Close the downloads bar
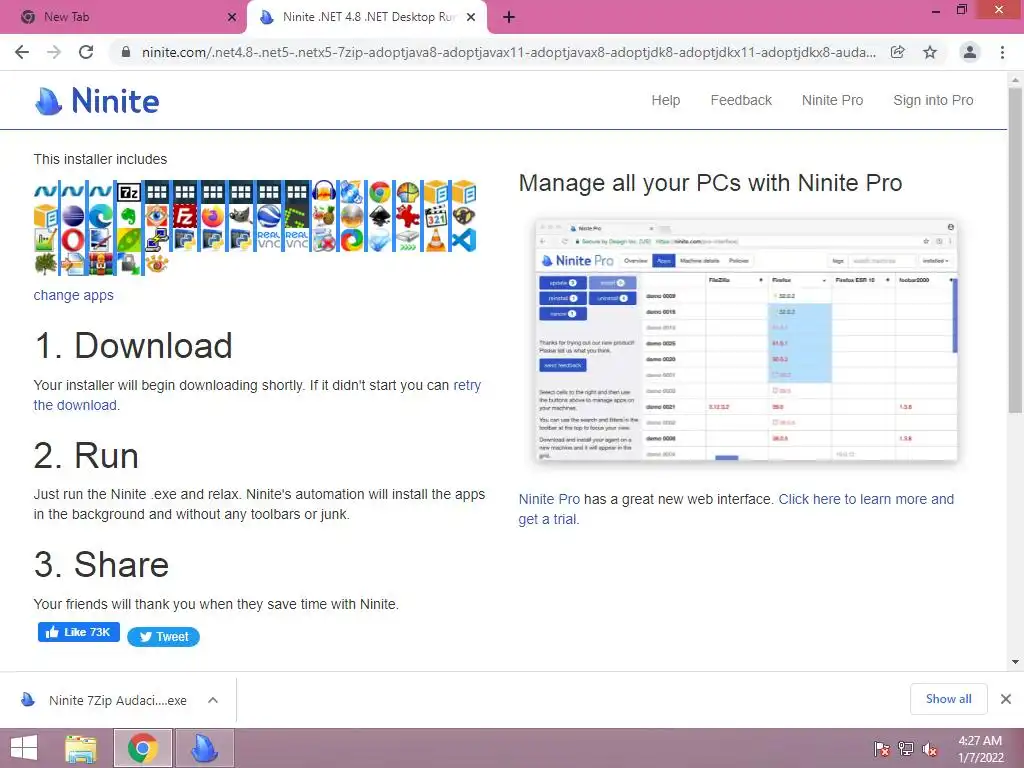The width and height of the screenshot is (1024, 768). (x=1006, y=699)
